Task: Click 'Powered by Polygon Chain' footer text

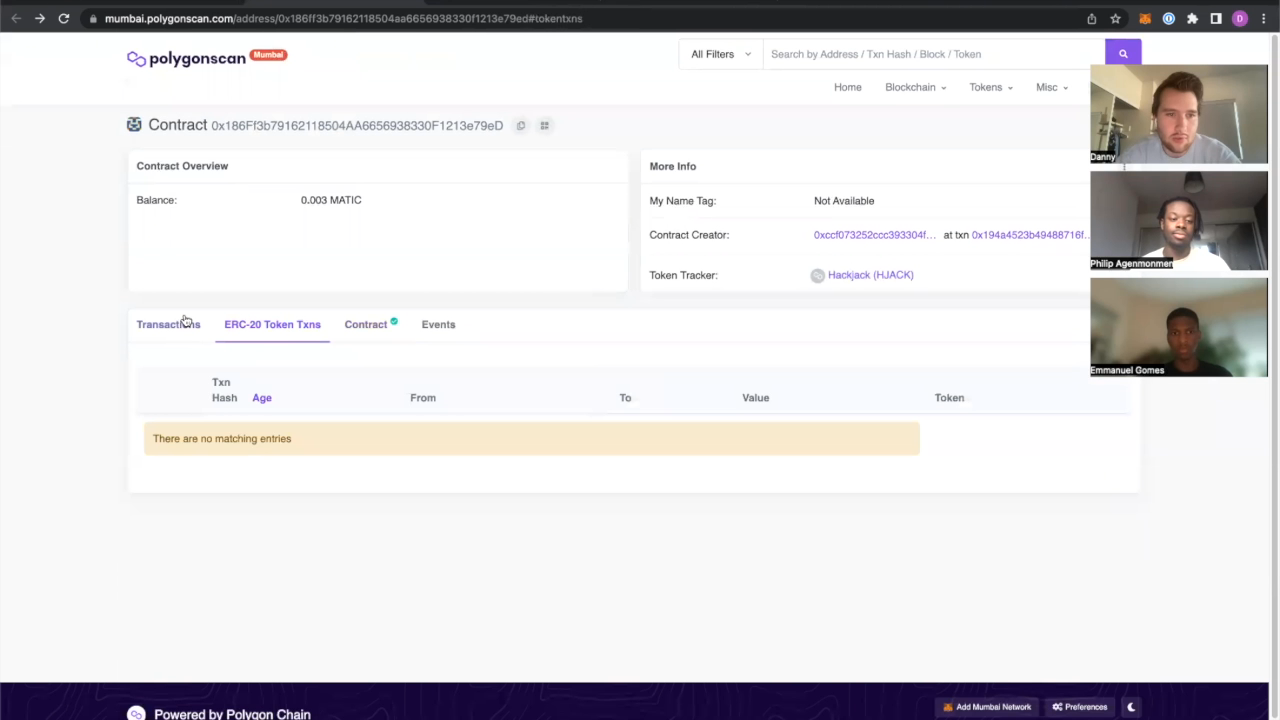Action: pyautogui.click(x=232, y=714)
